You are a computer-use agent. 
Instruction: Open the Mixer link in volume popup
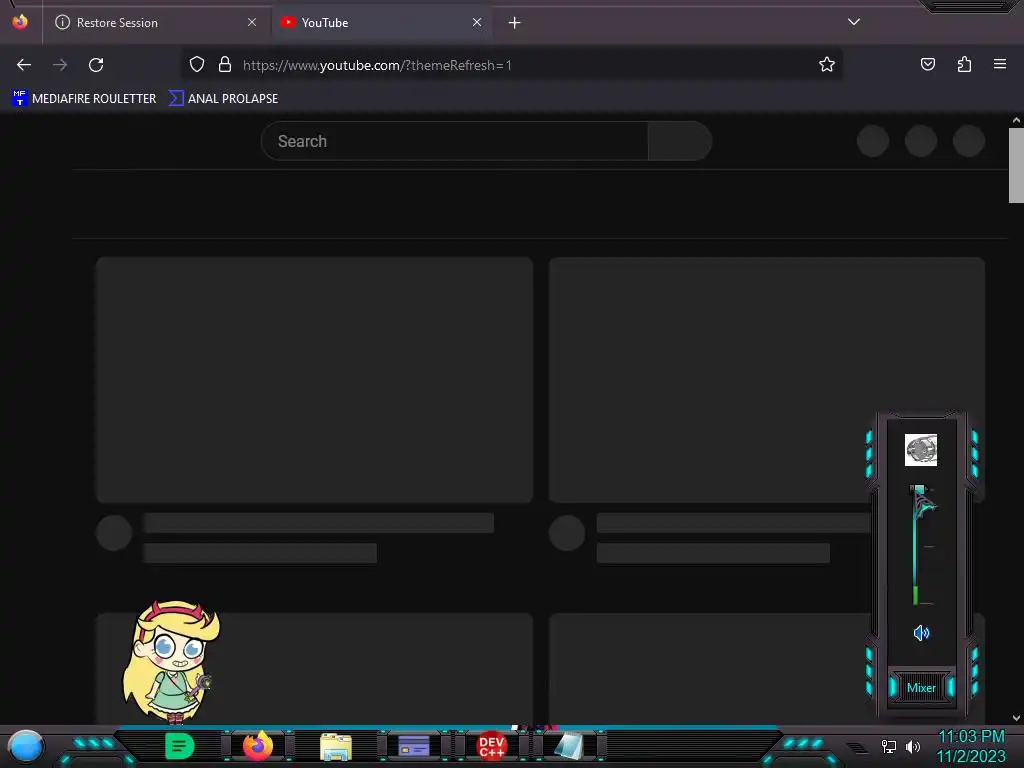pyautogui.click(x=921, y=688)
